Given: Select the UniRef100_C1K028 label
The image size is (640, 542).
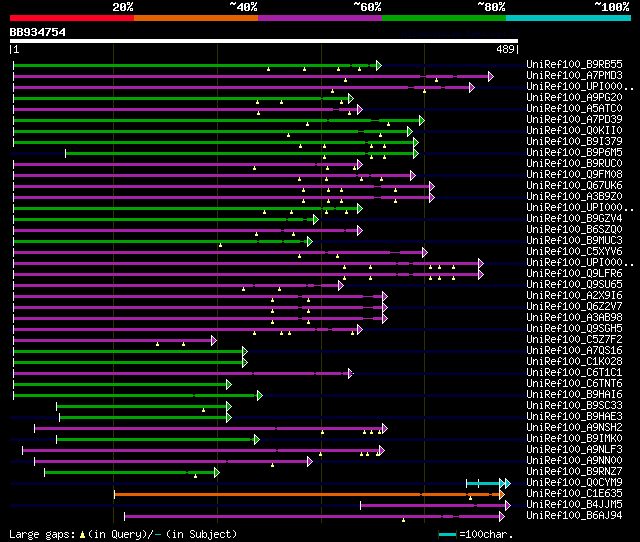Looking at the screenshot, I should [574, 362].
